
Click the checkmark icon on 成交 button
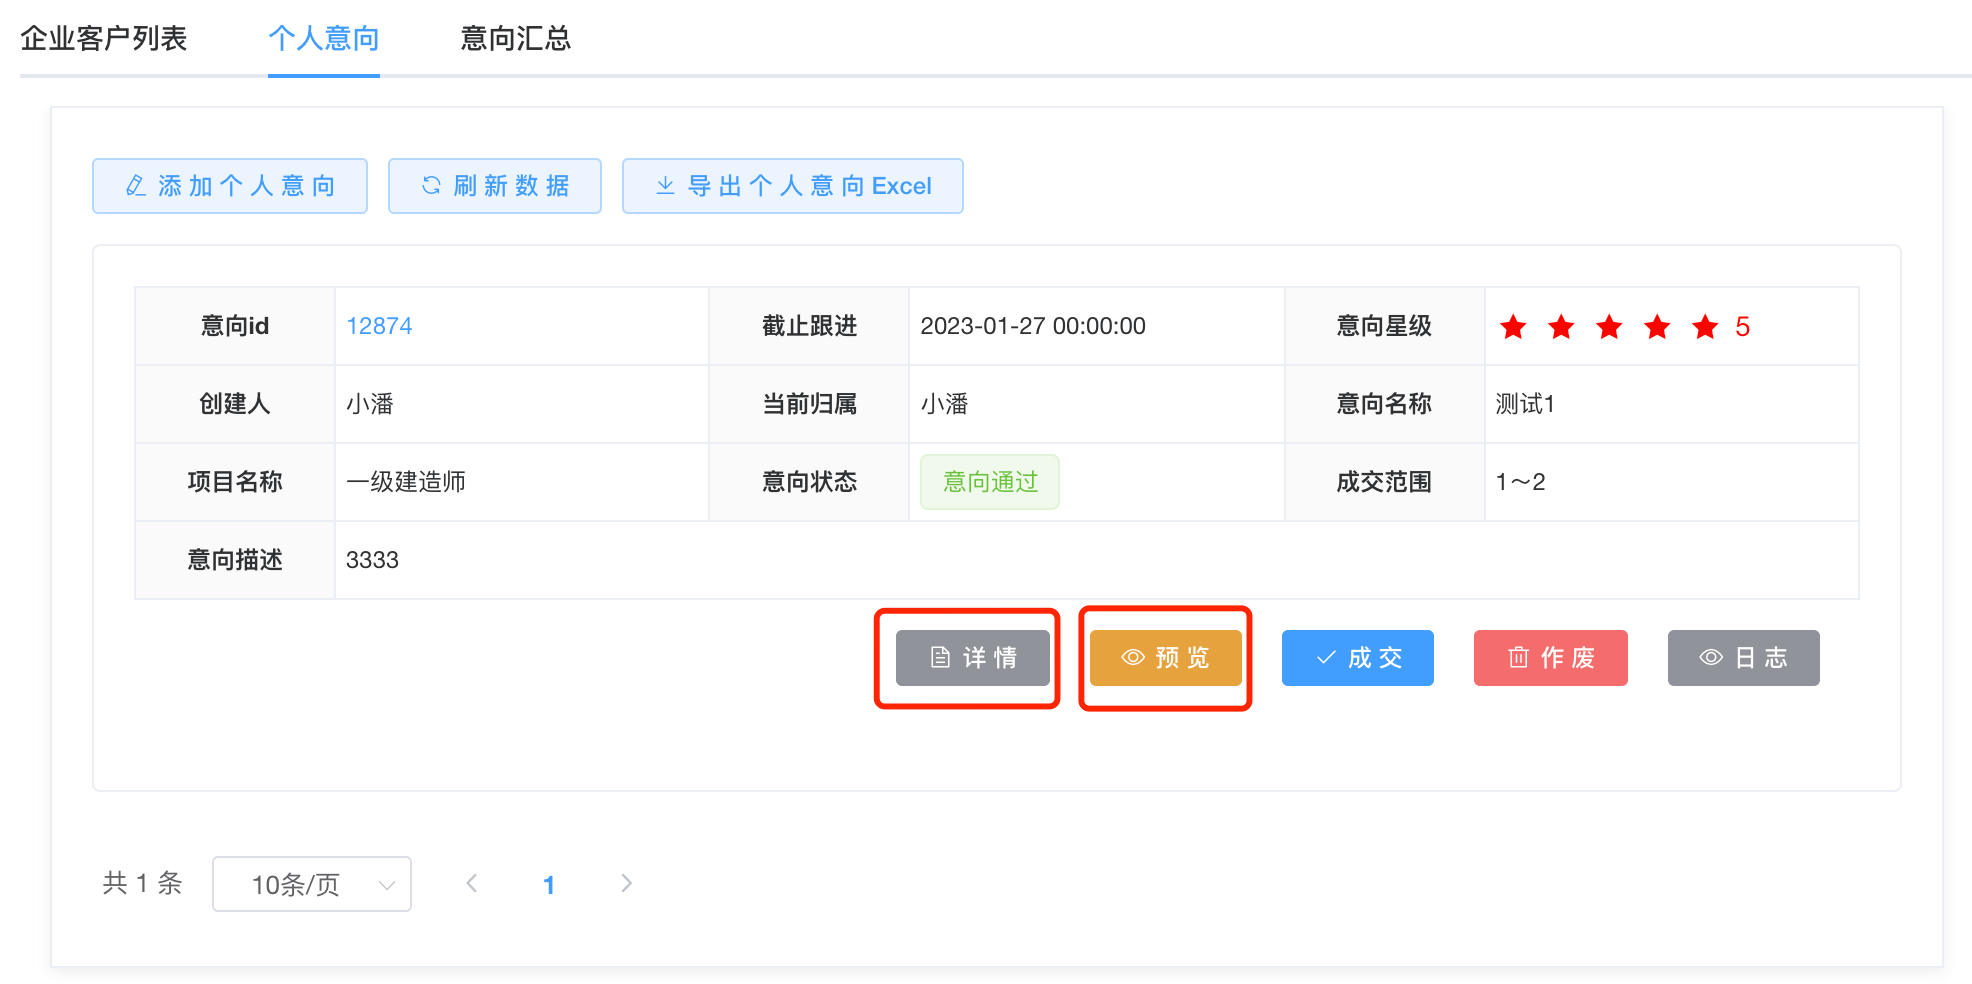point(1326,658)
